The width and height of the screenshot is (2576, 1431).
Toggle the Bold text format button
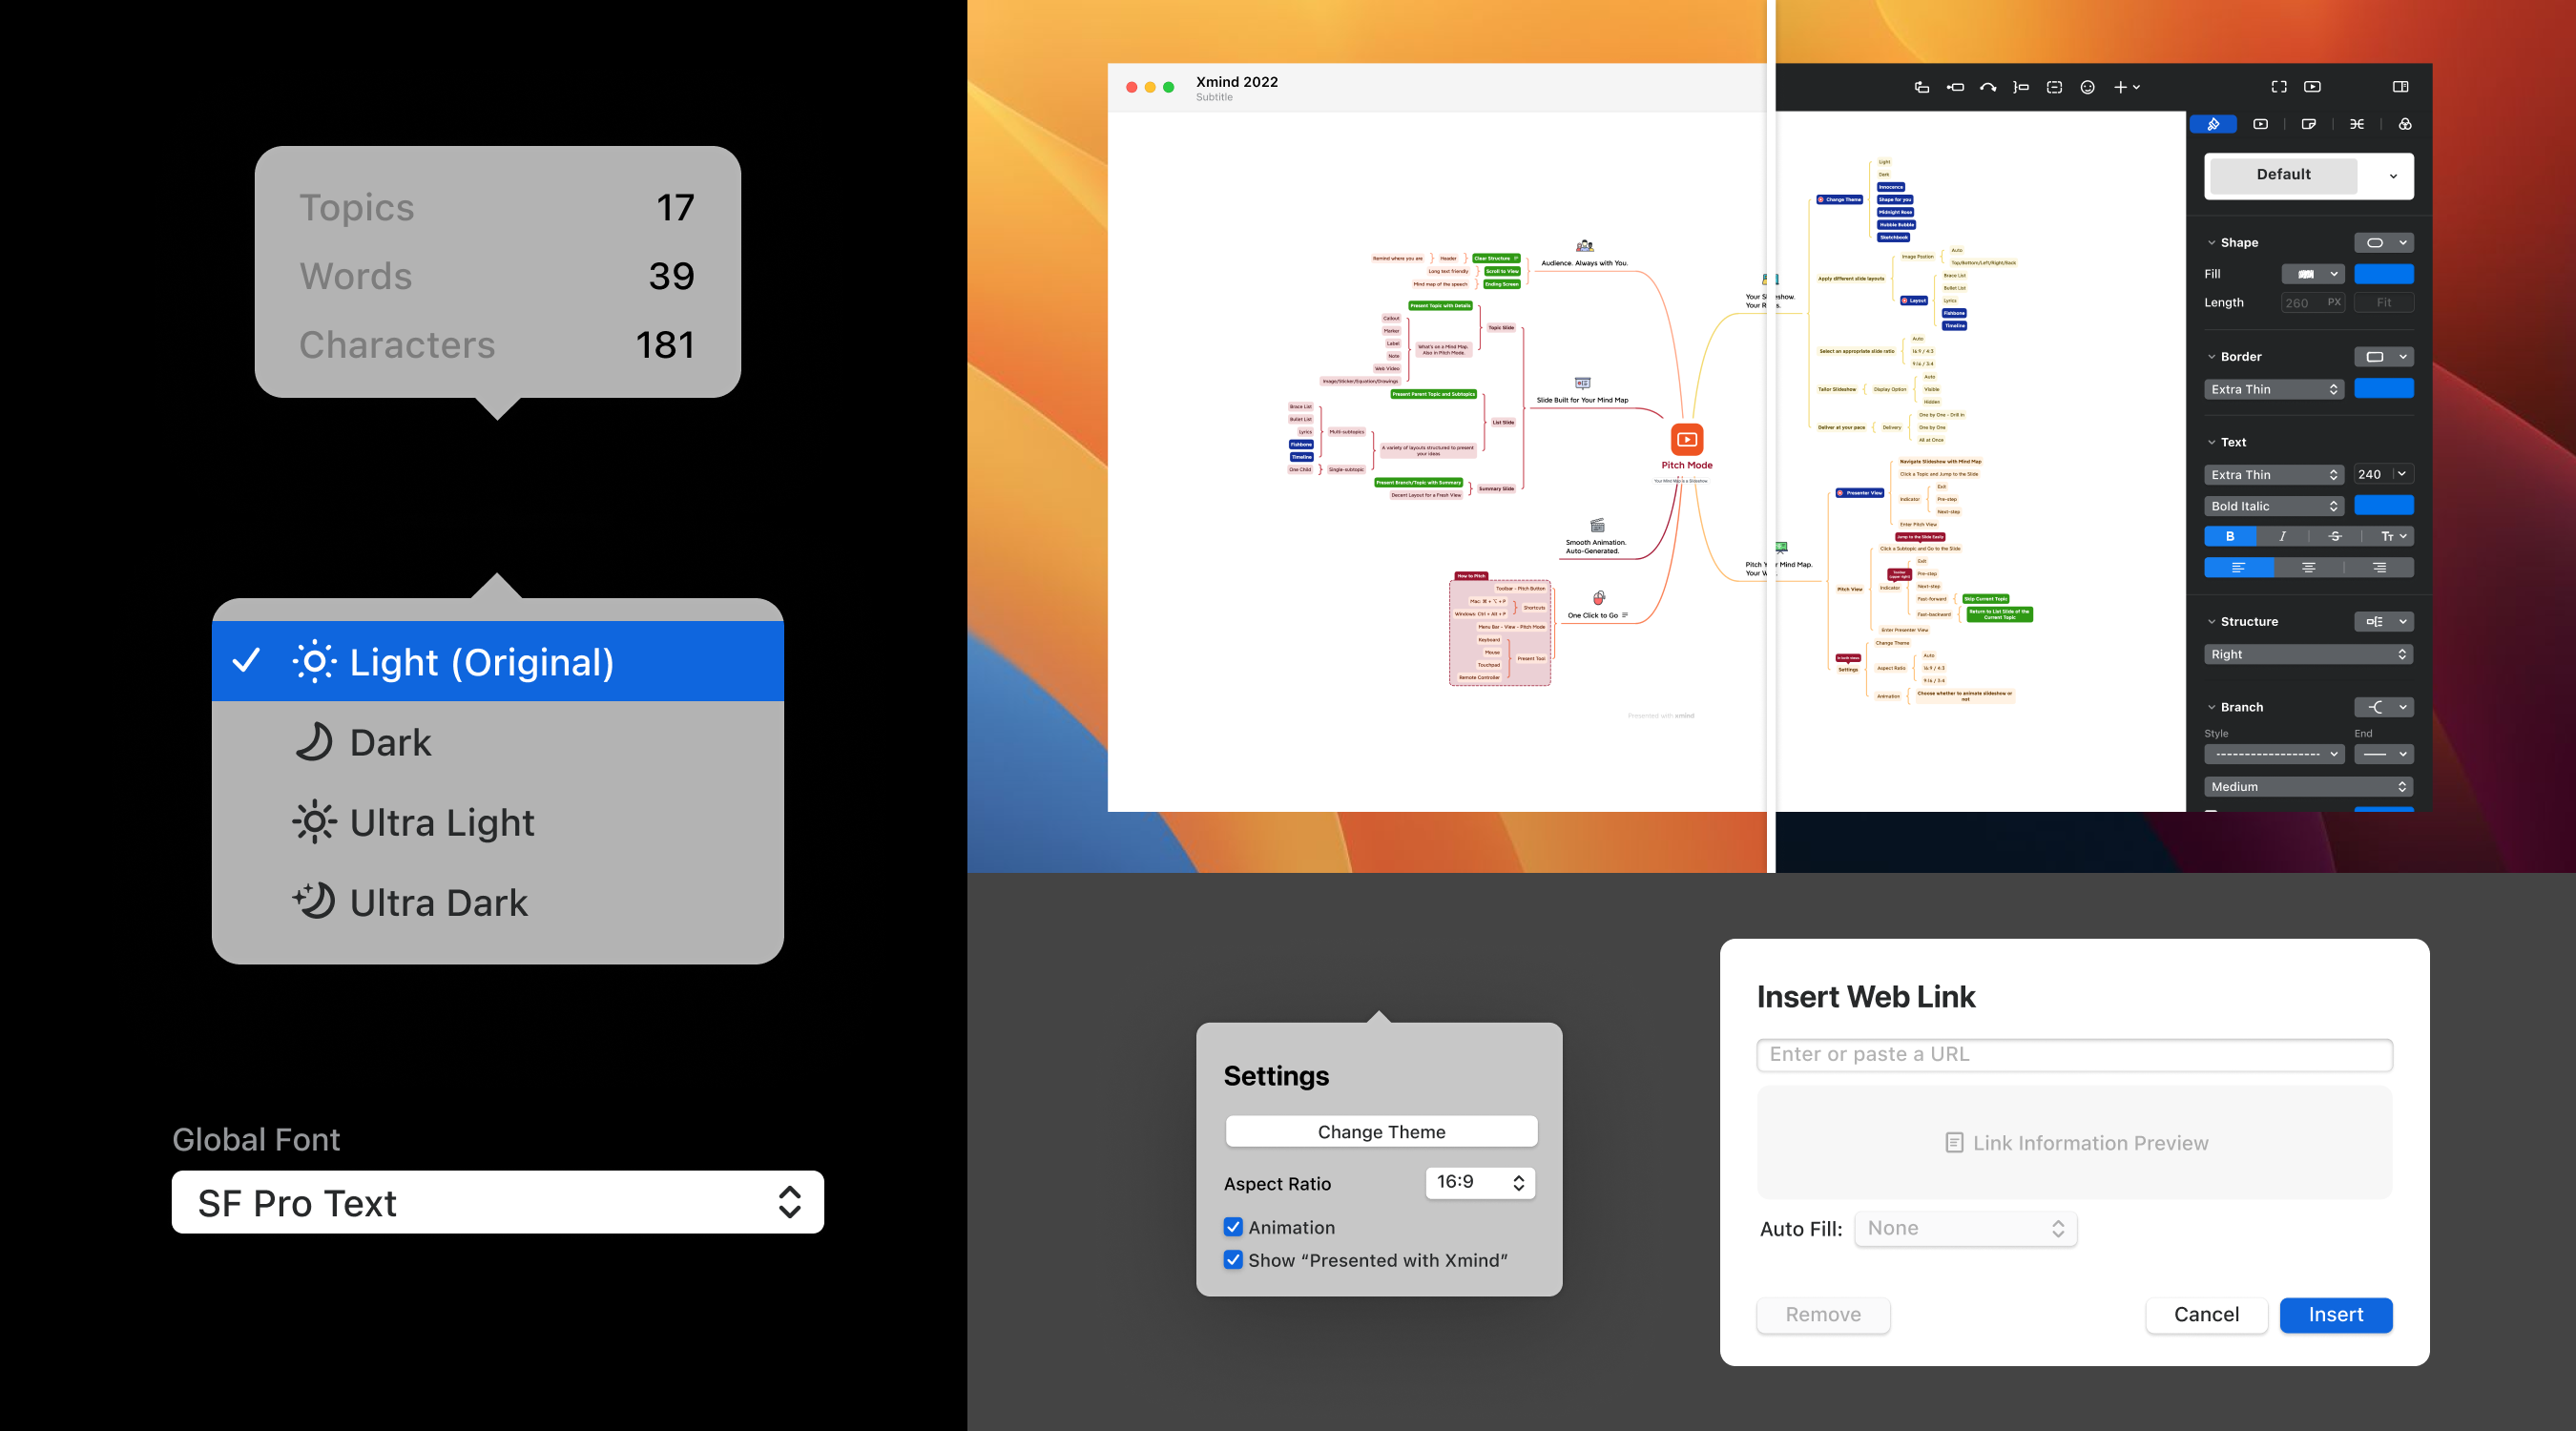(2229, 536)
